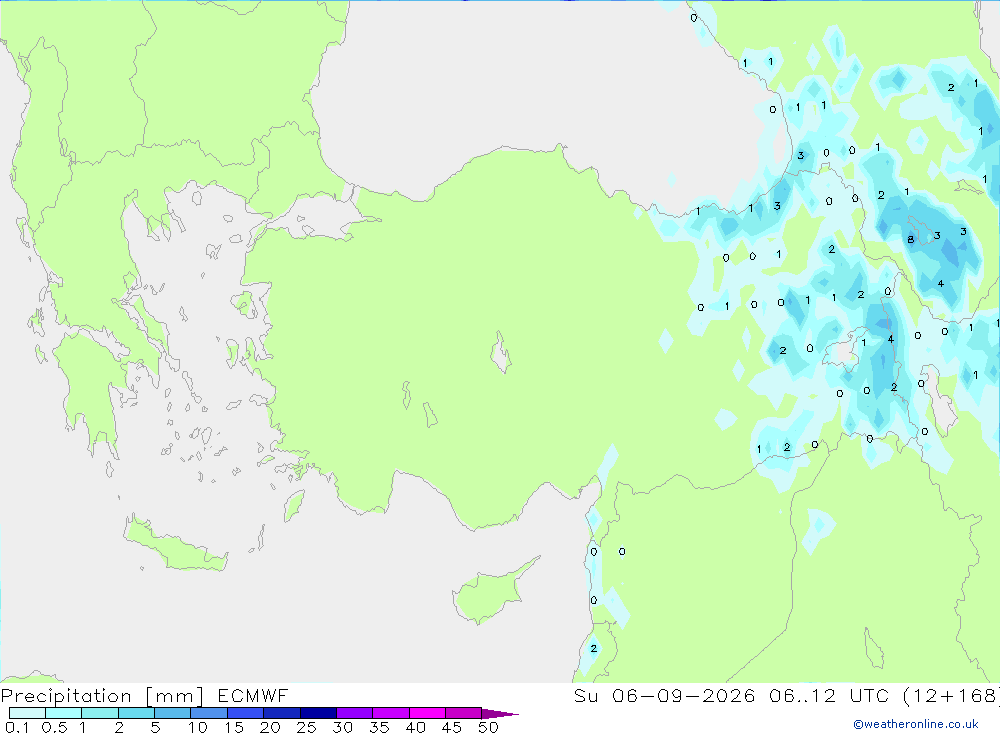Pick the 5–10 mm blue legend swatch

pyautogui.click(x=173, y=713)
